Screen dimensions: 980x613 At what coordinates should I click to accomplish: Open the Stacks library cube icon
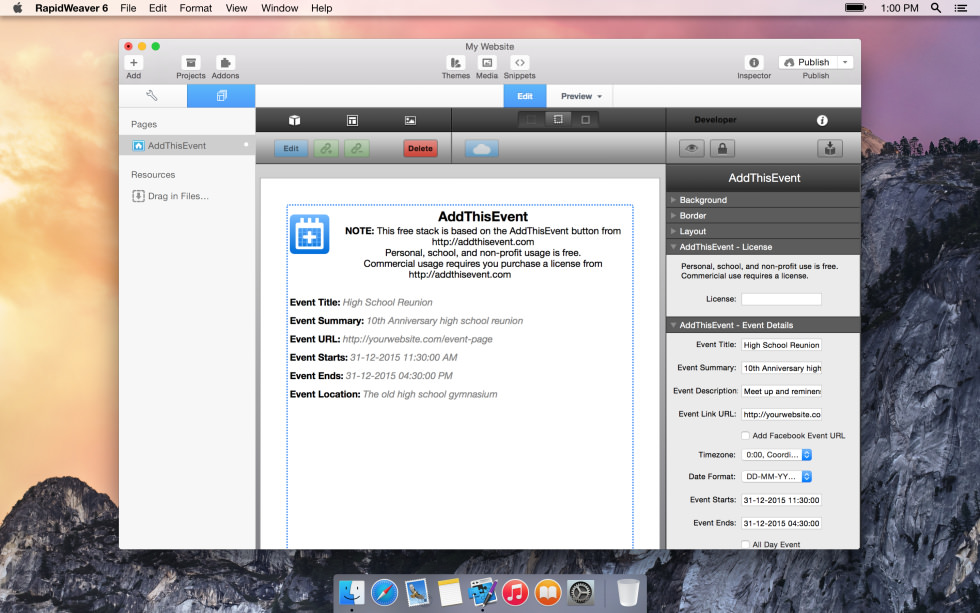294,120
